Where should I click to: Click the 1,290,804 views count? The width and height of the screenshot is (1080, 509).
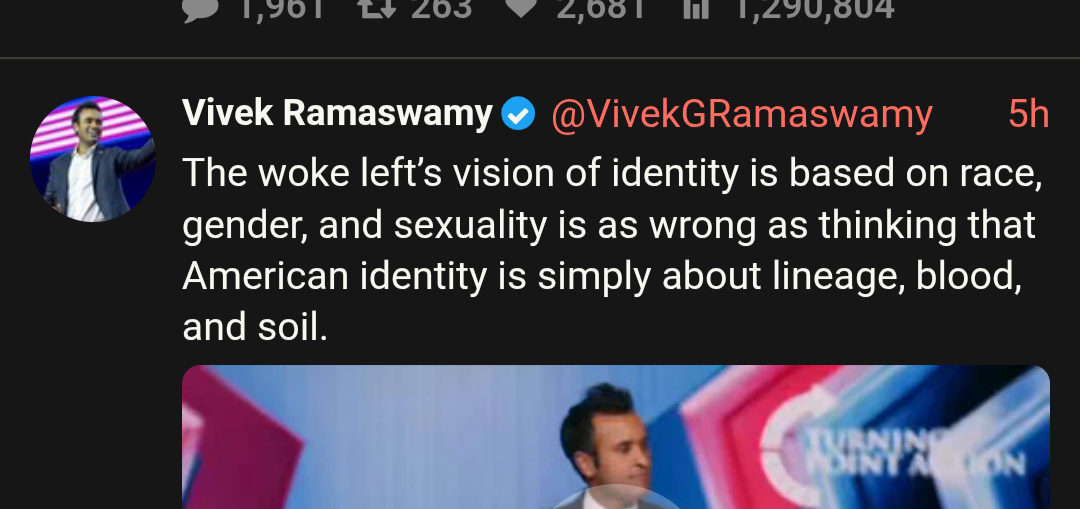[816, 9]
